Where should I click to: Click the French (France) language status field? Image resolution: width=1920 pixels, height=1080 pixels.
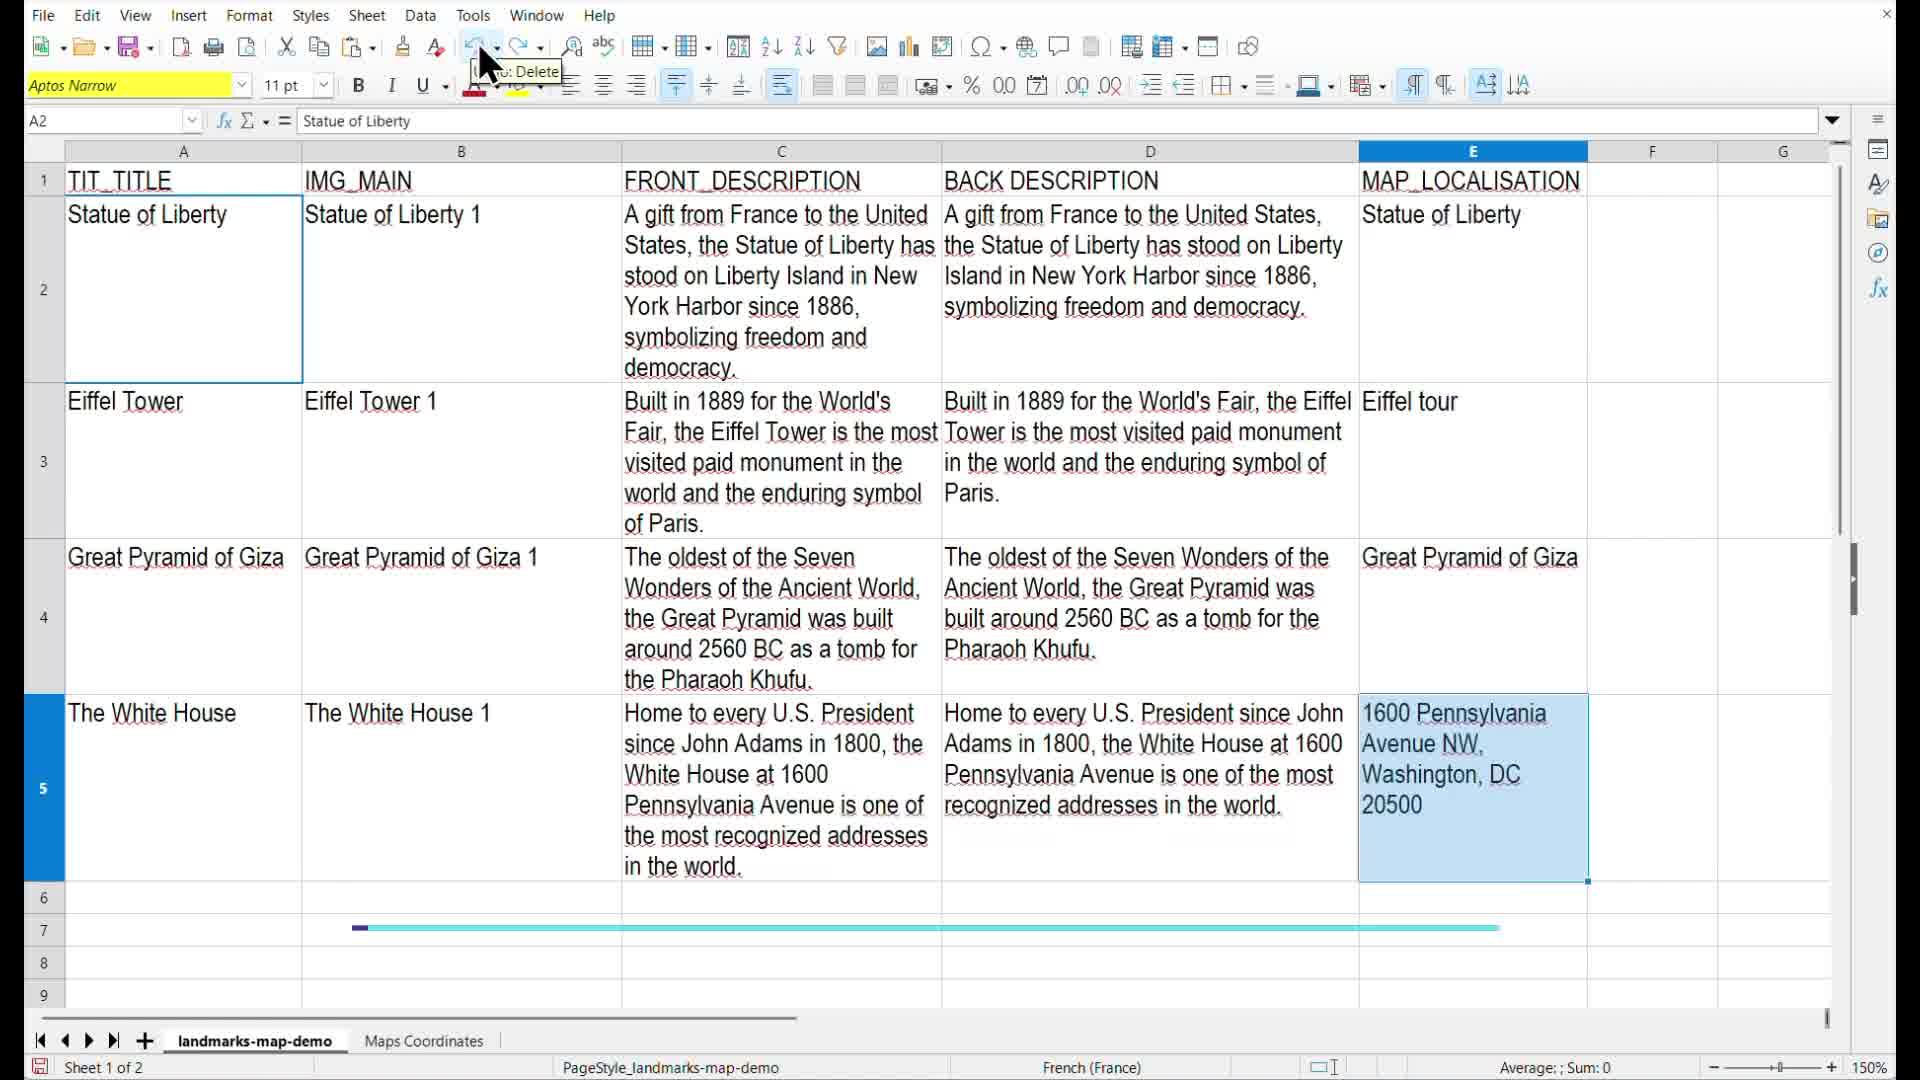pyautogui.click(x=1091, y=1068)
